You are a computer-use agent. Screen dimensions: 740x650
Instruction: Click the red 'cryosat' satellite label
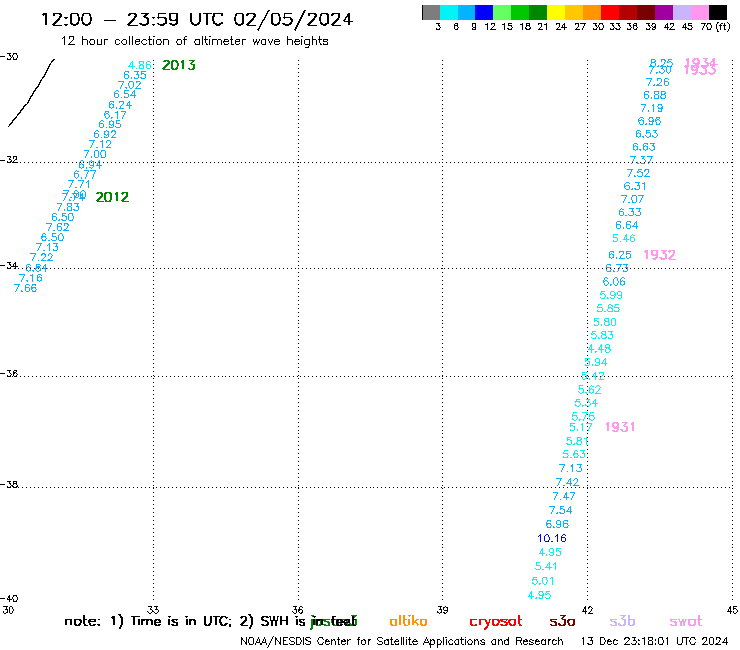[x=496, y=622]
